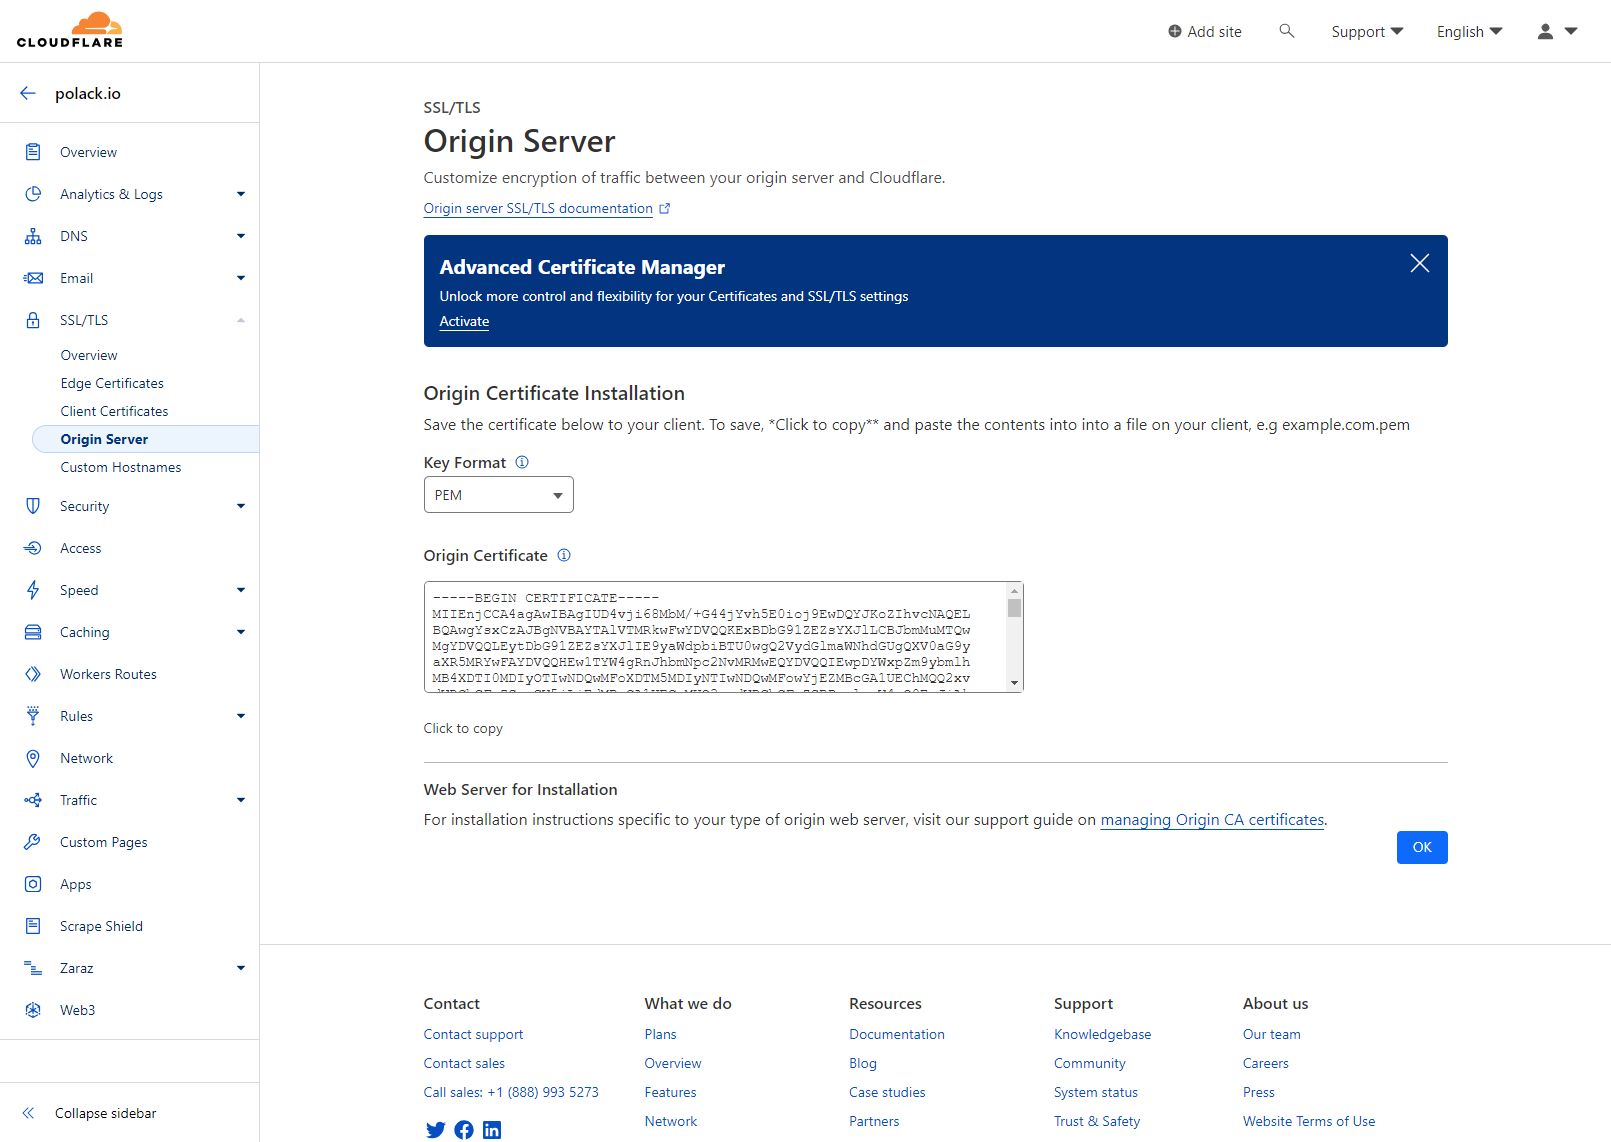Expand the Speed section arrow
Screen dimensions: 1611x1142
(x=241, y=590)
